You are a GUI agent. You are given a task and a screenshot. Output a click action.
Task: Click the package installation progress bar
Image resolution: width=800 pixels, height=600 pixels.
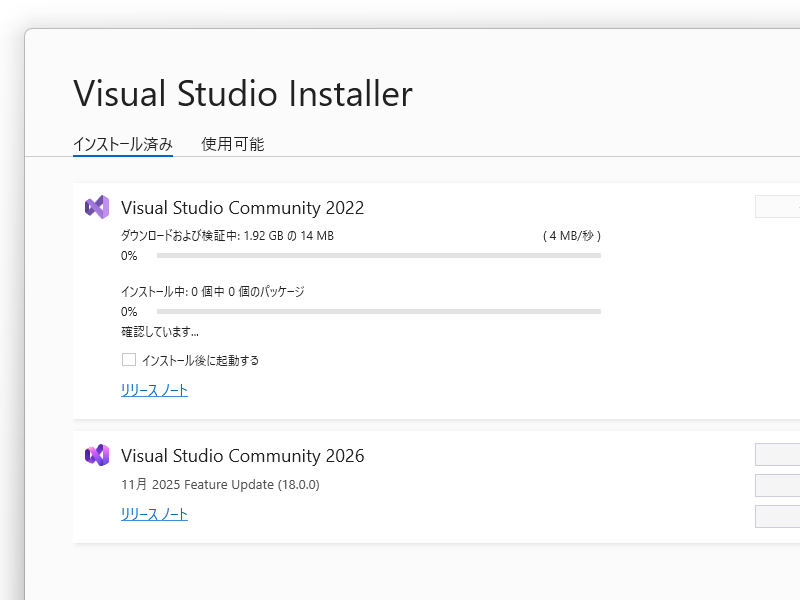tap(378, 311)
